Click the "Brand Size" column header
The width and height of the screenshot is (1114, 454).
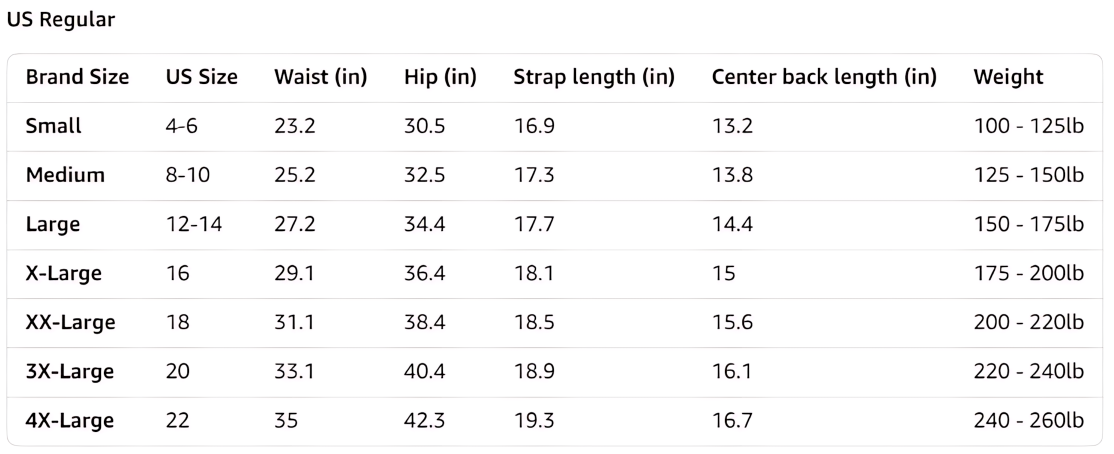[77, 77]
